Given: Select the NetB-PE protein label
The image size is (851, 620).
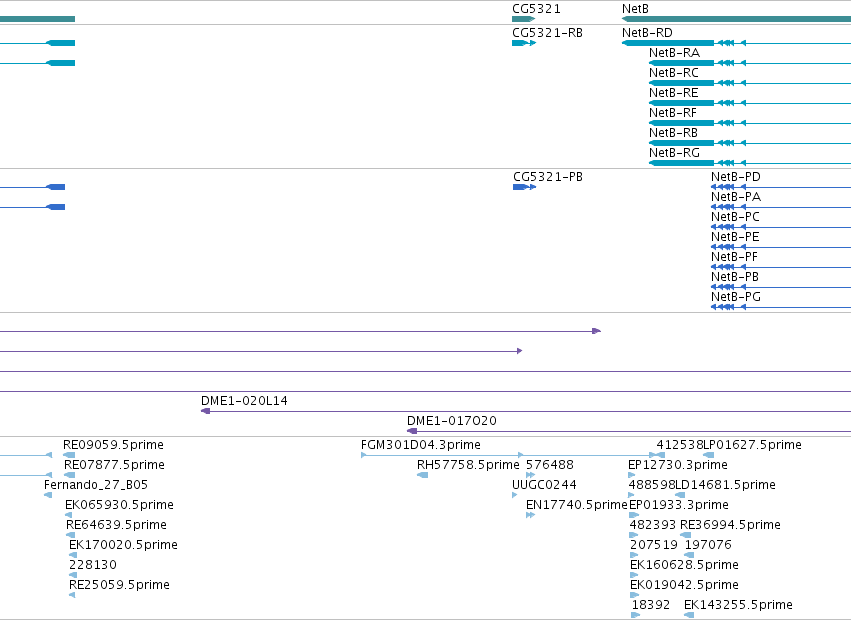Looking at the screenshot, I should [735, 237].
